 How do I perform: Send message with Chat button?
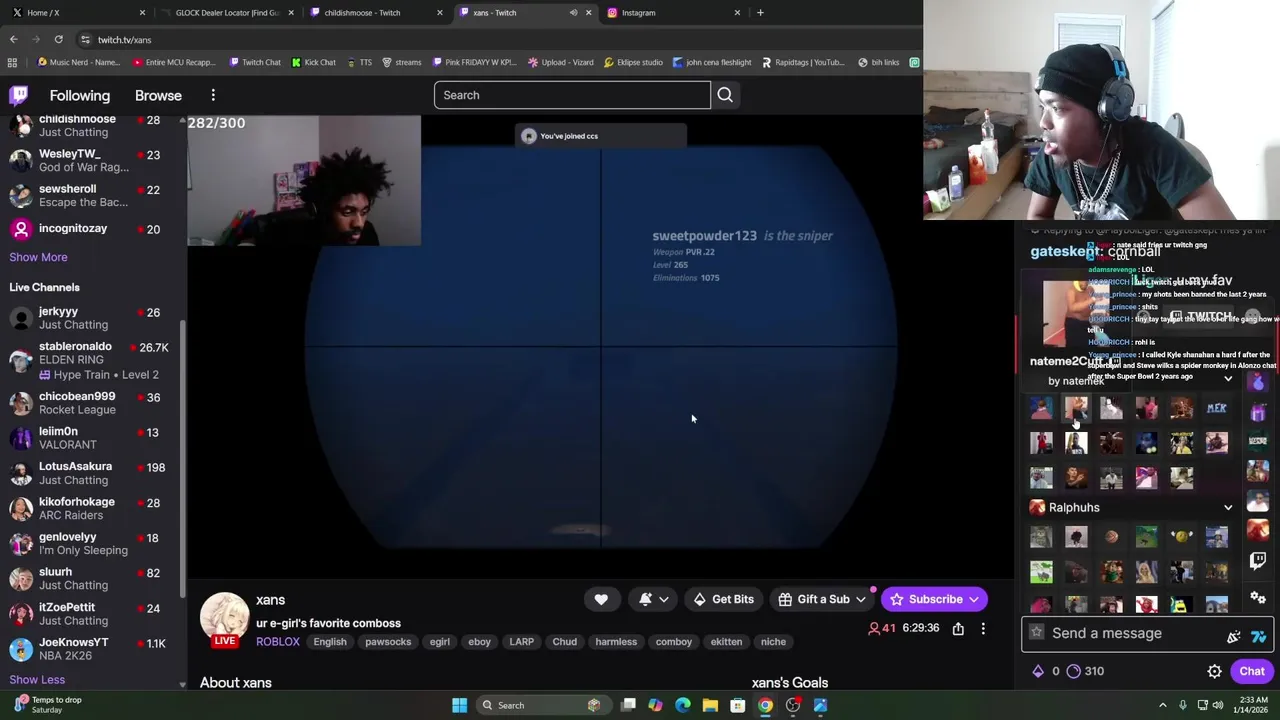click(x=1252, y=671)
